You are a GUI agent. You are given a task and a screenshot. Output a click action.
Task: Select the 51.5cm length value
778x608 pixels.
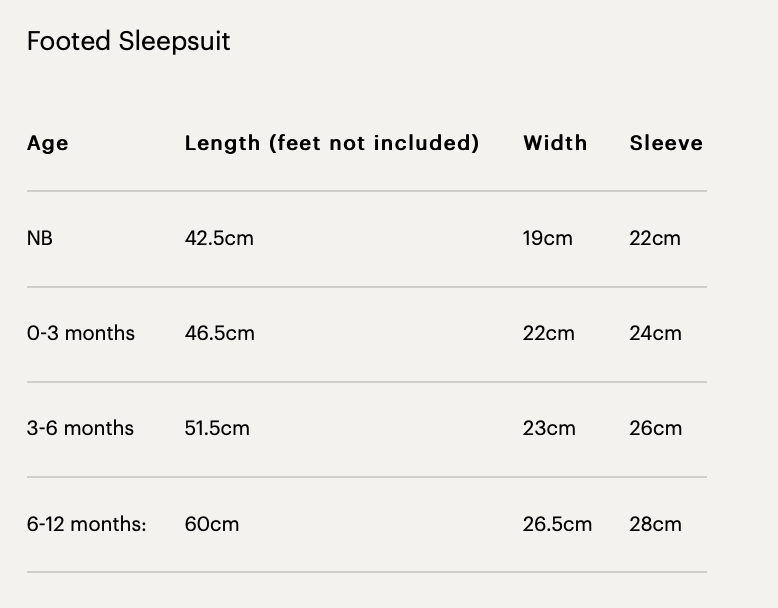(218, 428)
